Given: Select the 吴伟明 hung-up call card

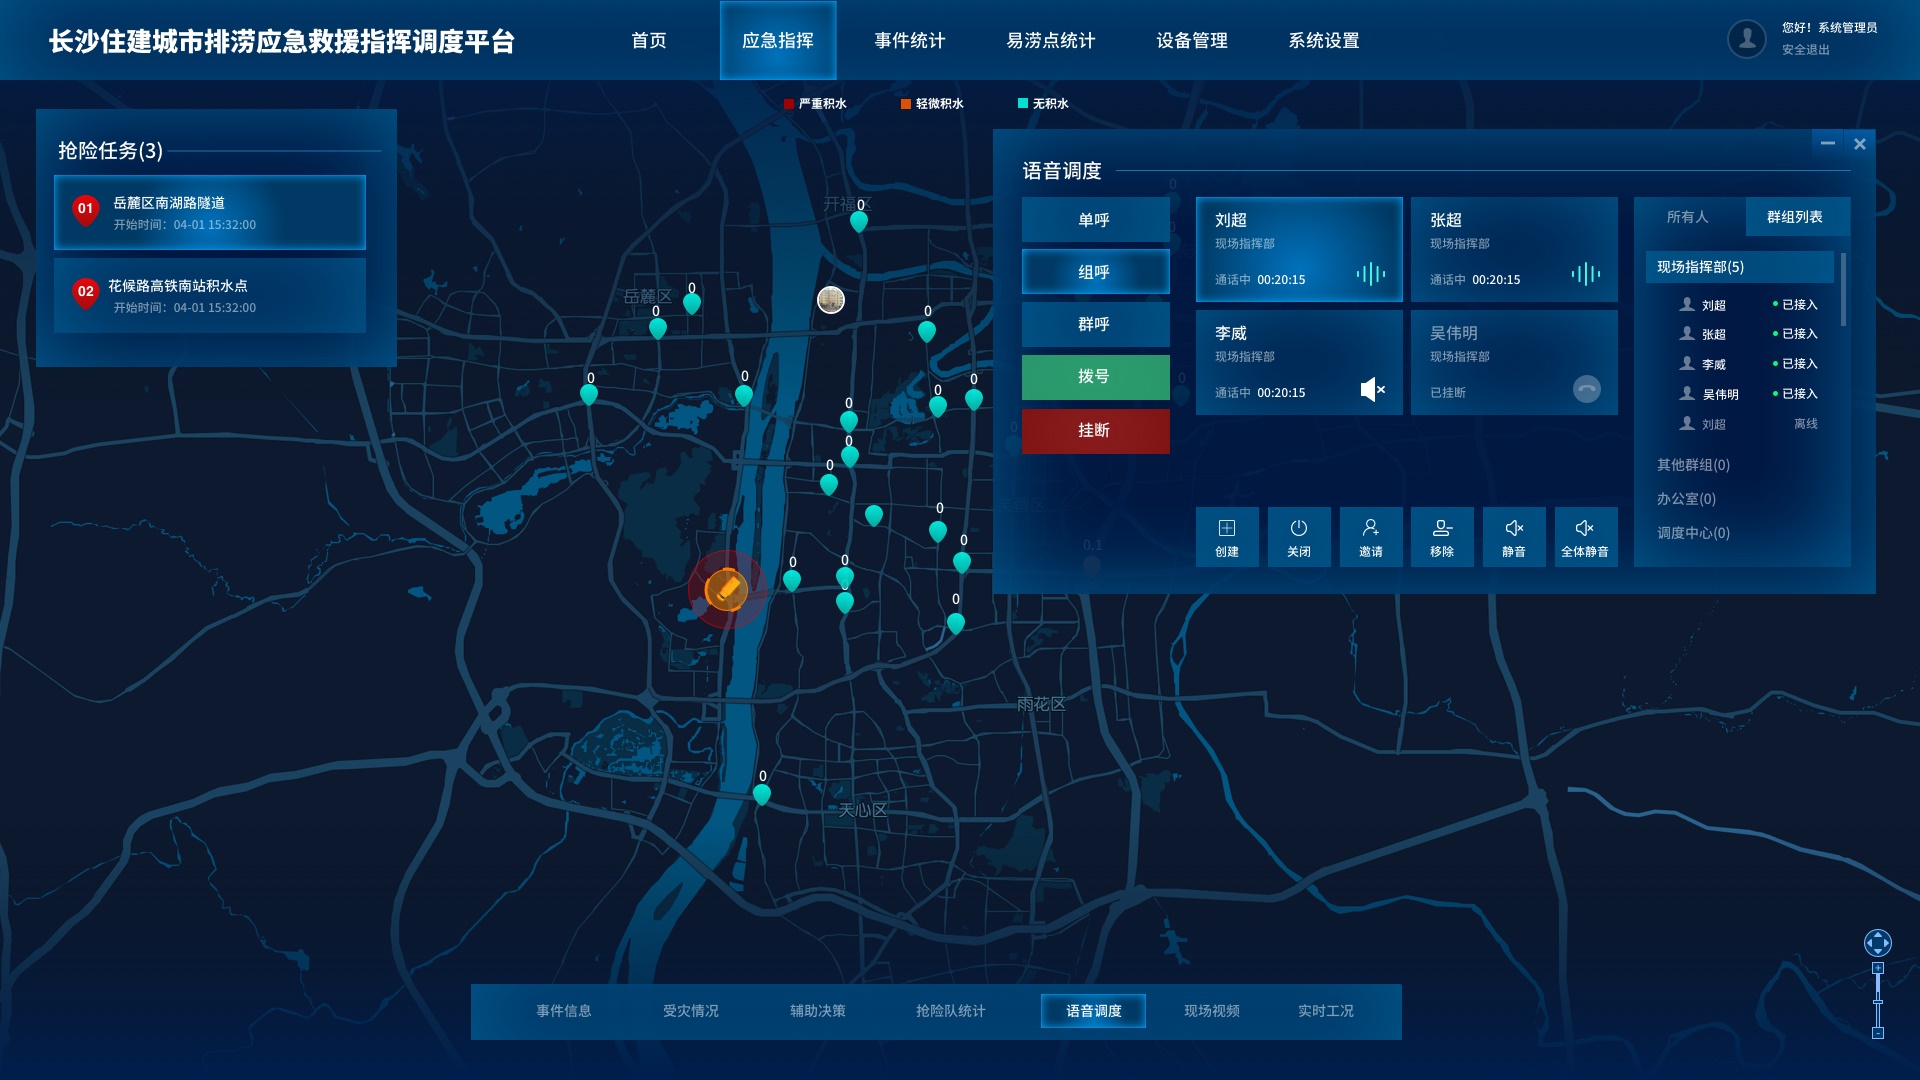Looking at the screenshot, I should coord(1514,362).
